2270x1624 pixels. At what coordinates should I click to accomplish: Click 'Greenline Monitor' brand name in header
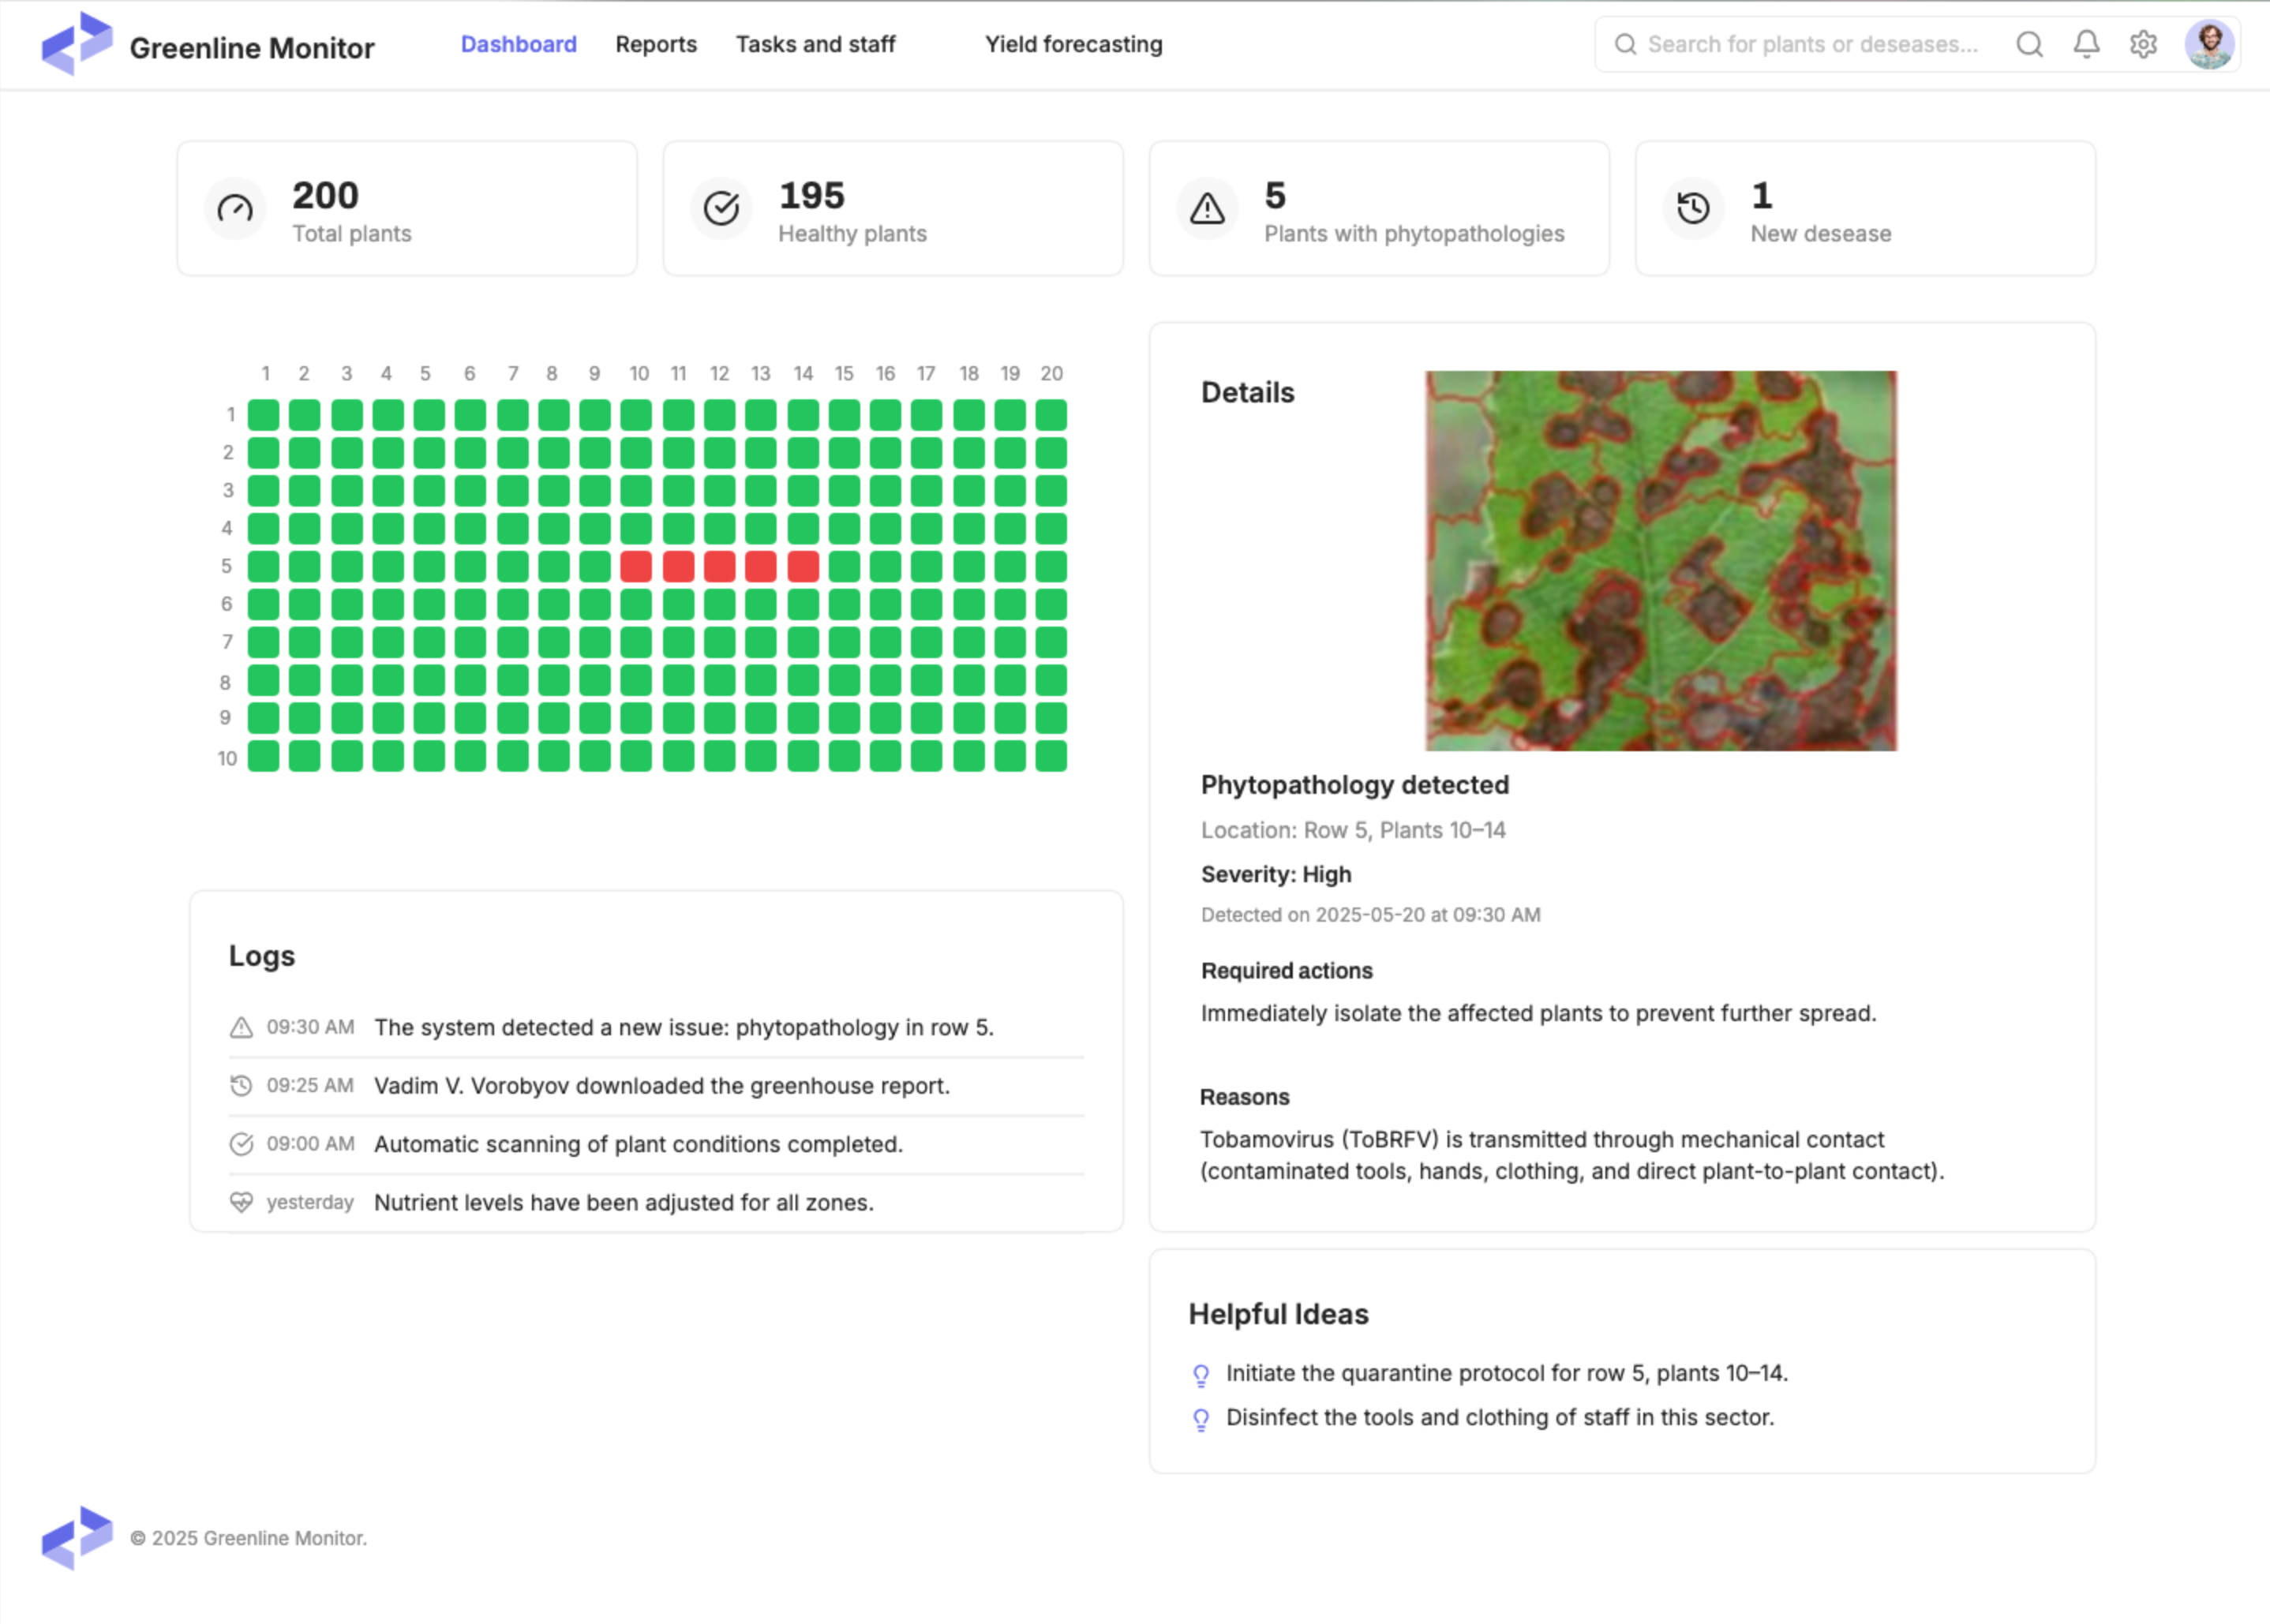pyautogui.click(x=252, y=47)
